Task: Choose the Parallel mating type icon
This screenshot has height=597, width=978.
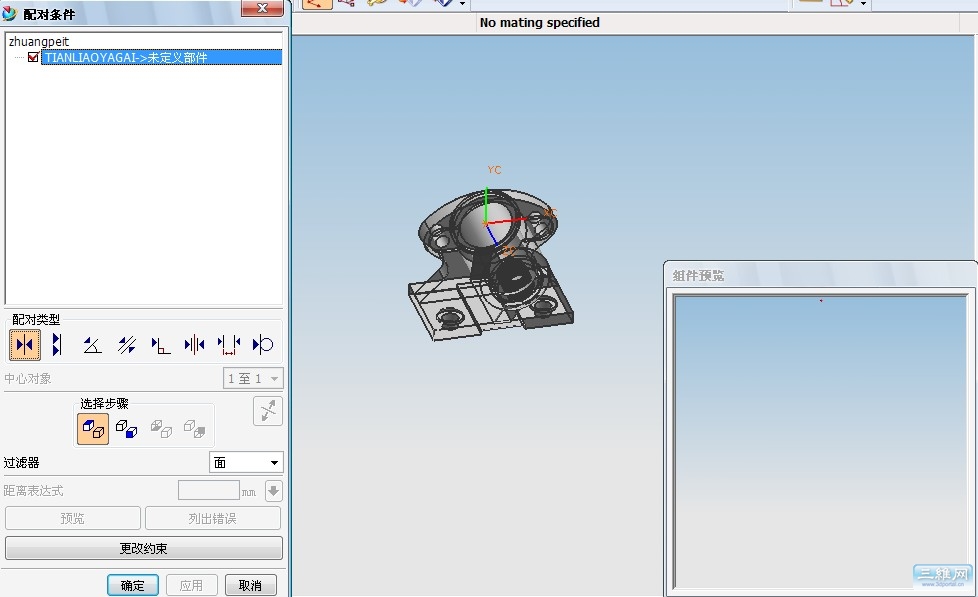Action: [127, 344]
